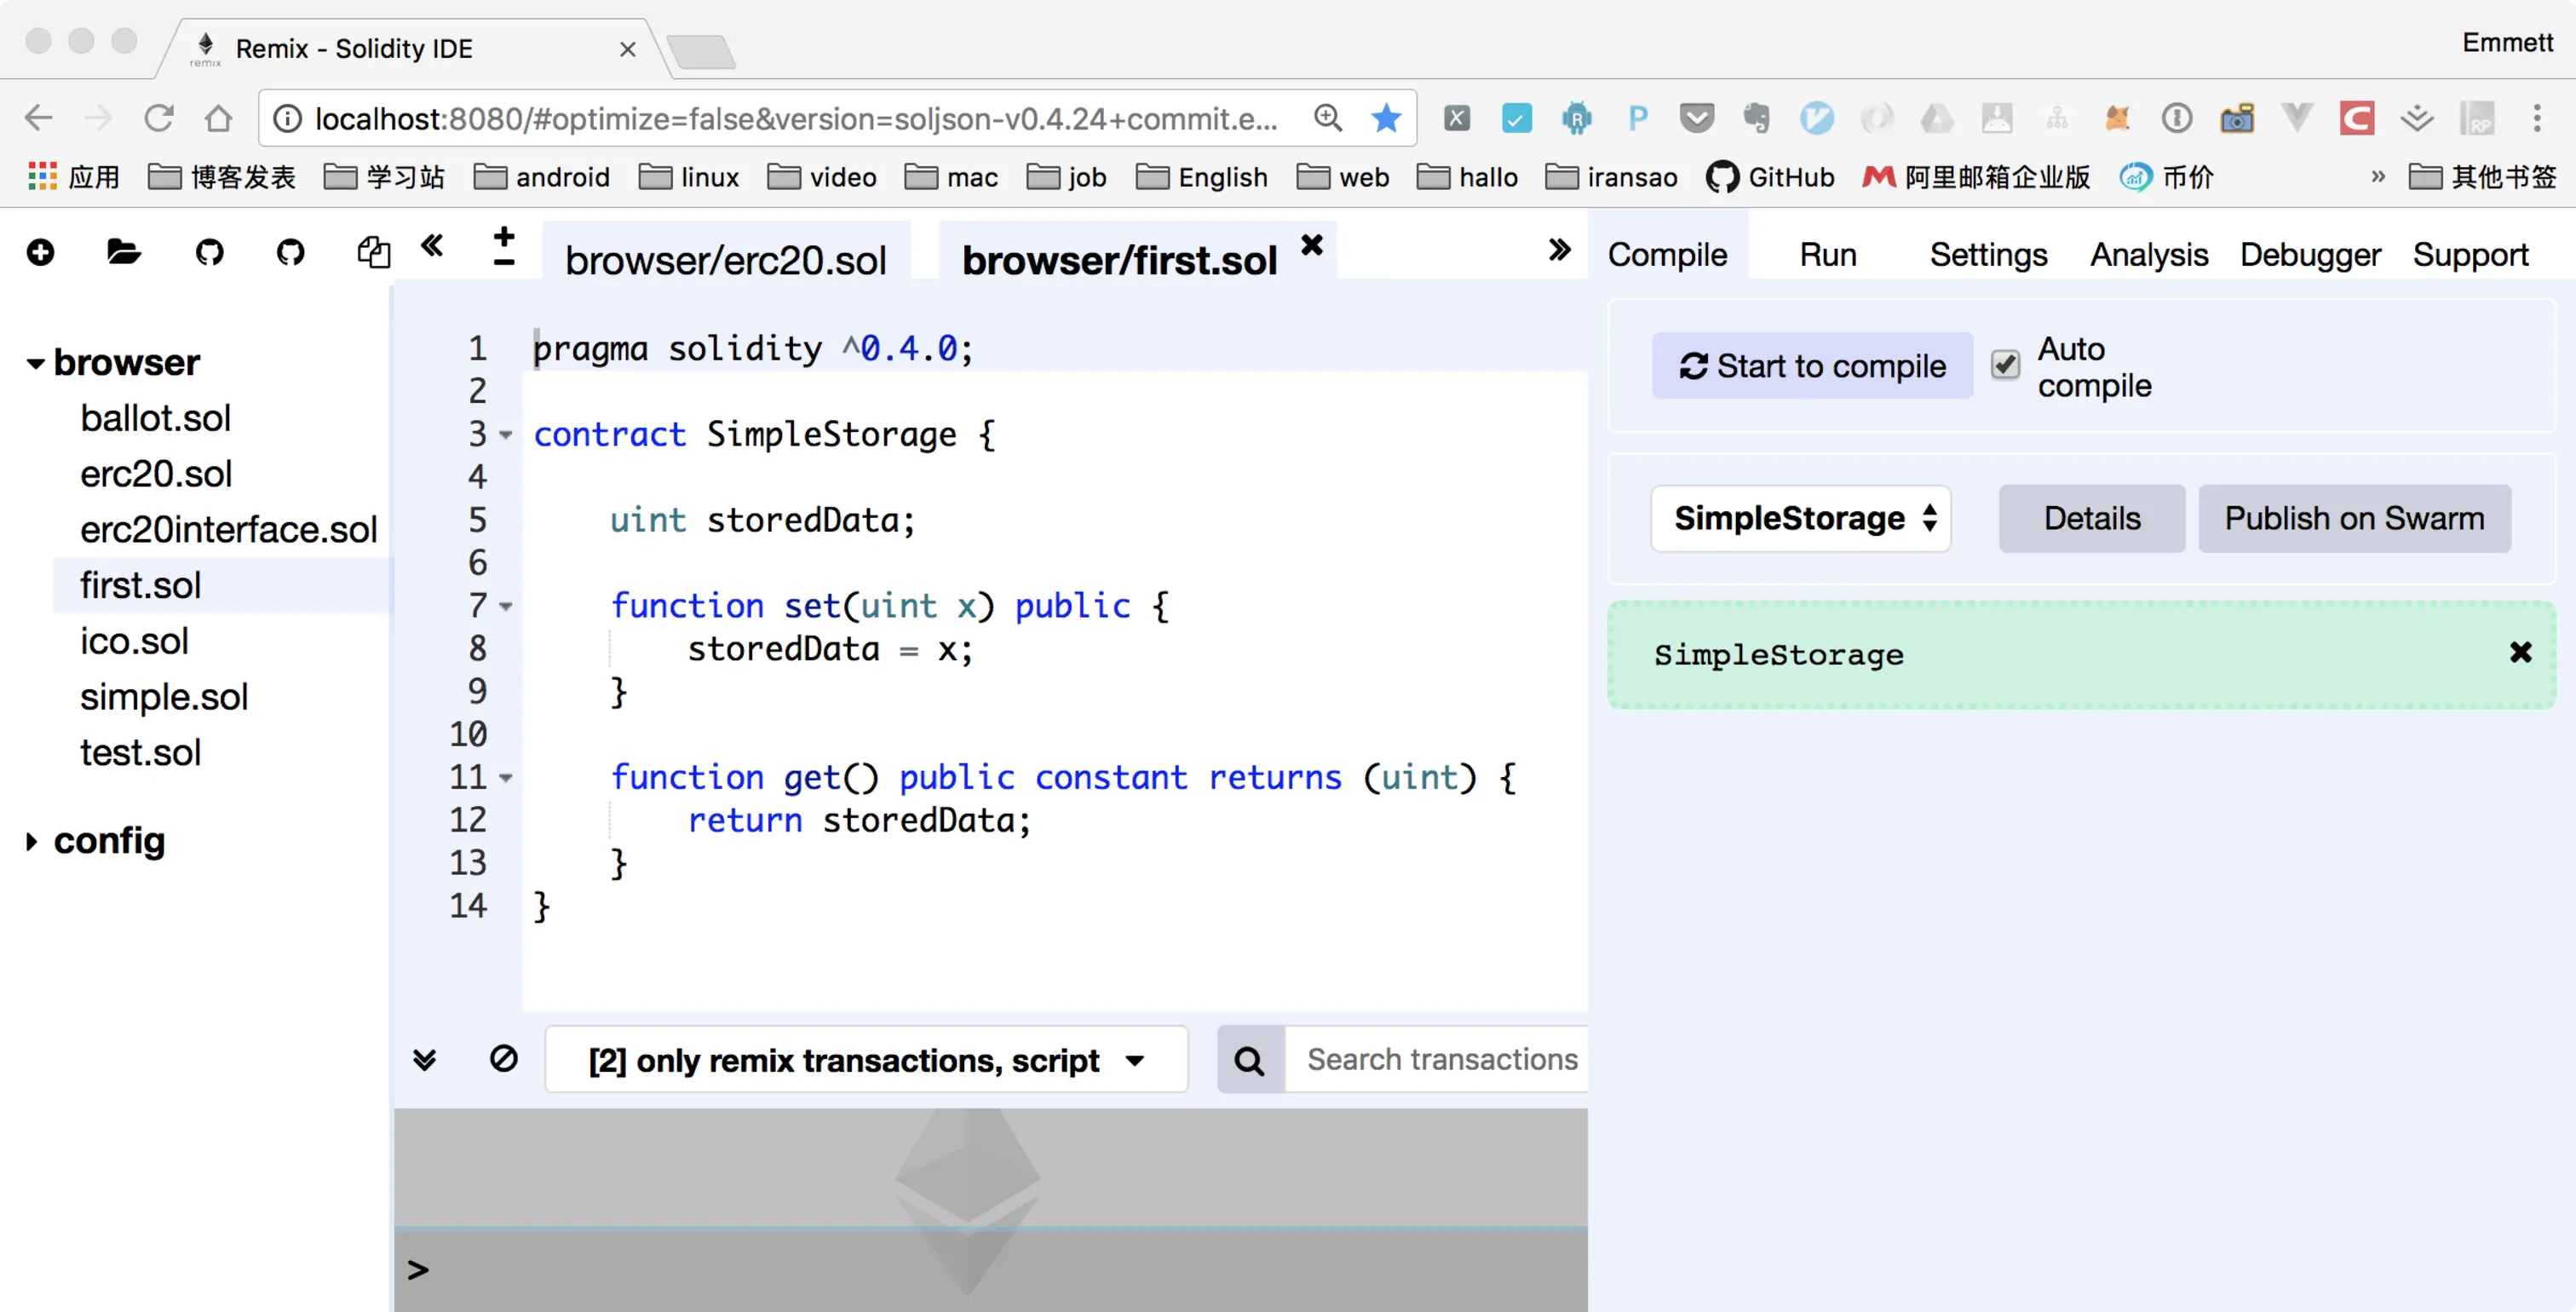Click the clear console circle-slash icon
The image size is (2576, 1312).
[503, 1058]
